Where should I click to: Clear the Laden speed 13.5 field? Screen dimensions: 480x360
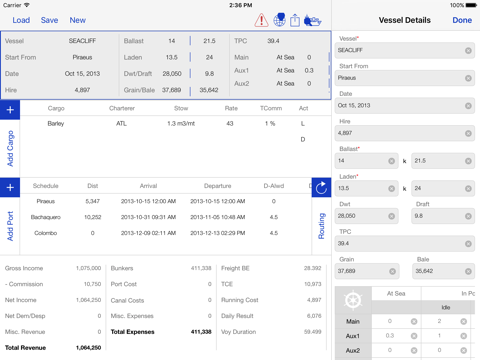click(x=391, y=189)
